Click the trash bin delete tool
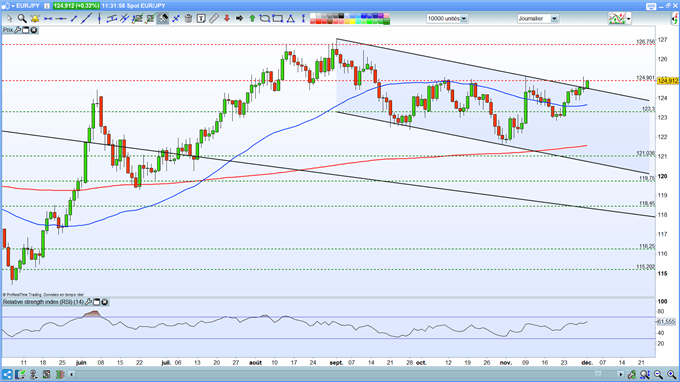 click(188, 19)
